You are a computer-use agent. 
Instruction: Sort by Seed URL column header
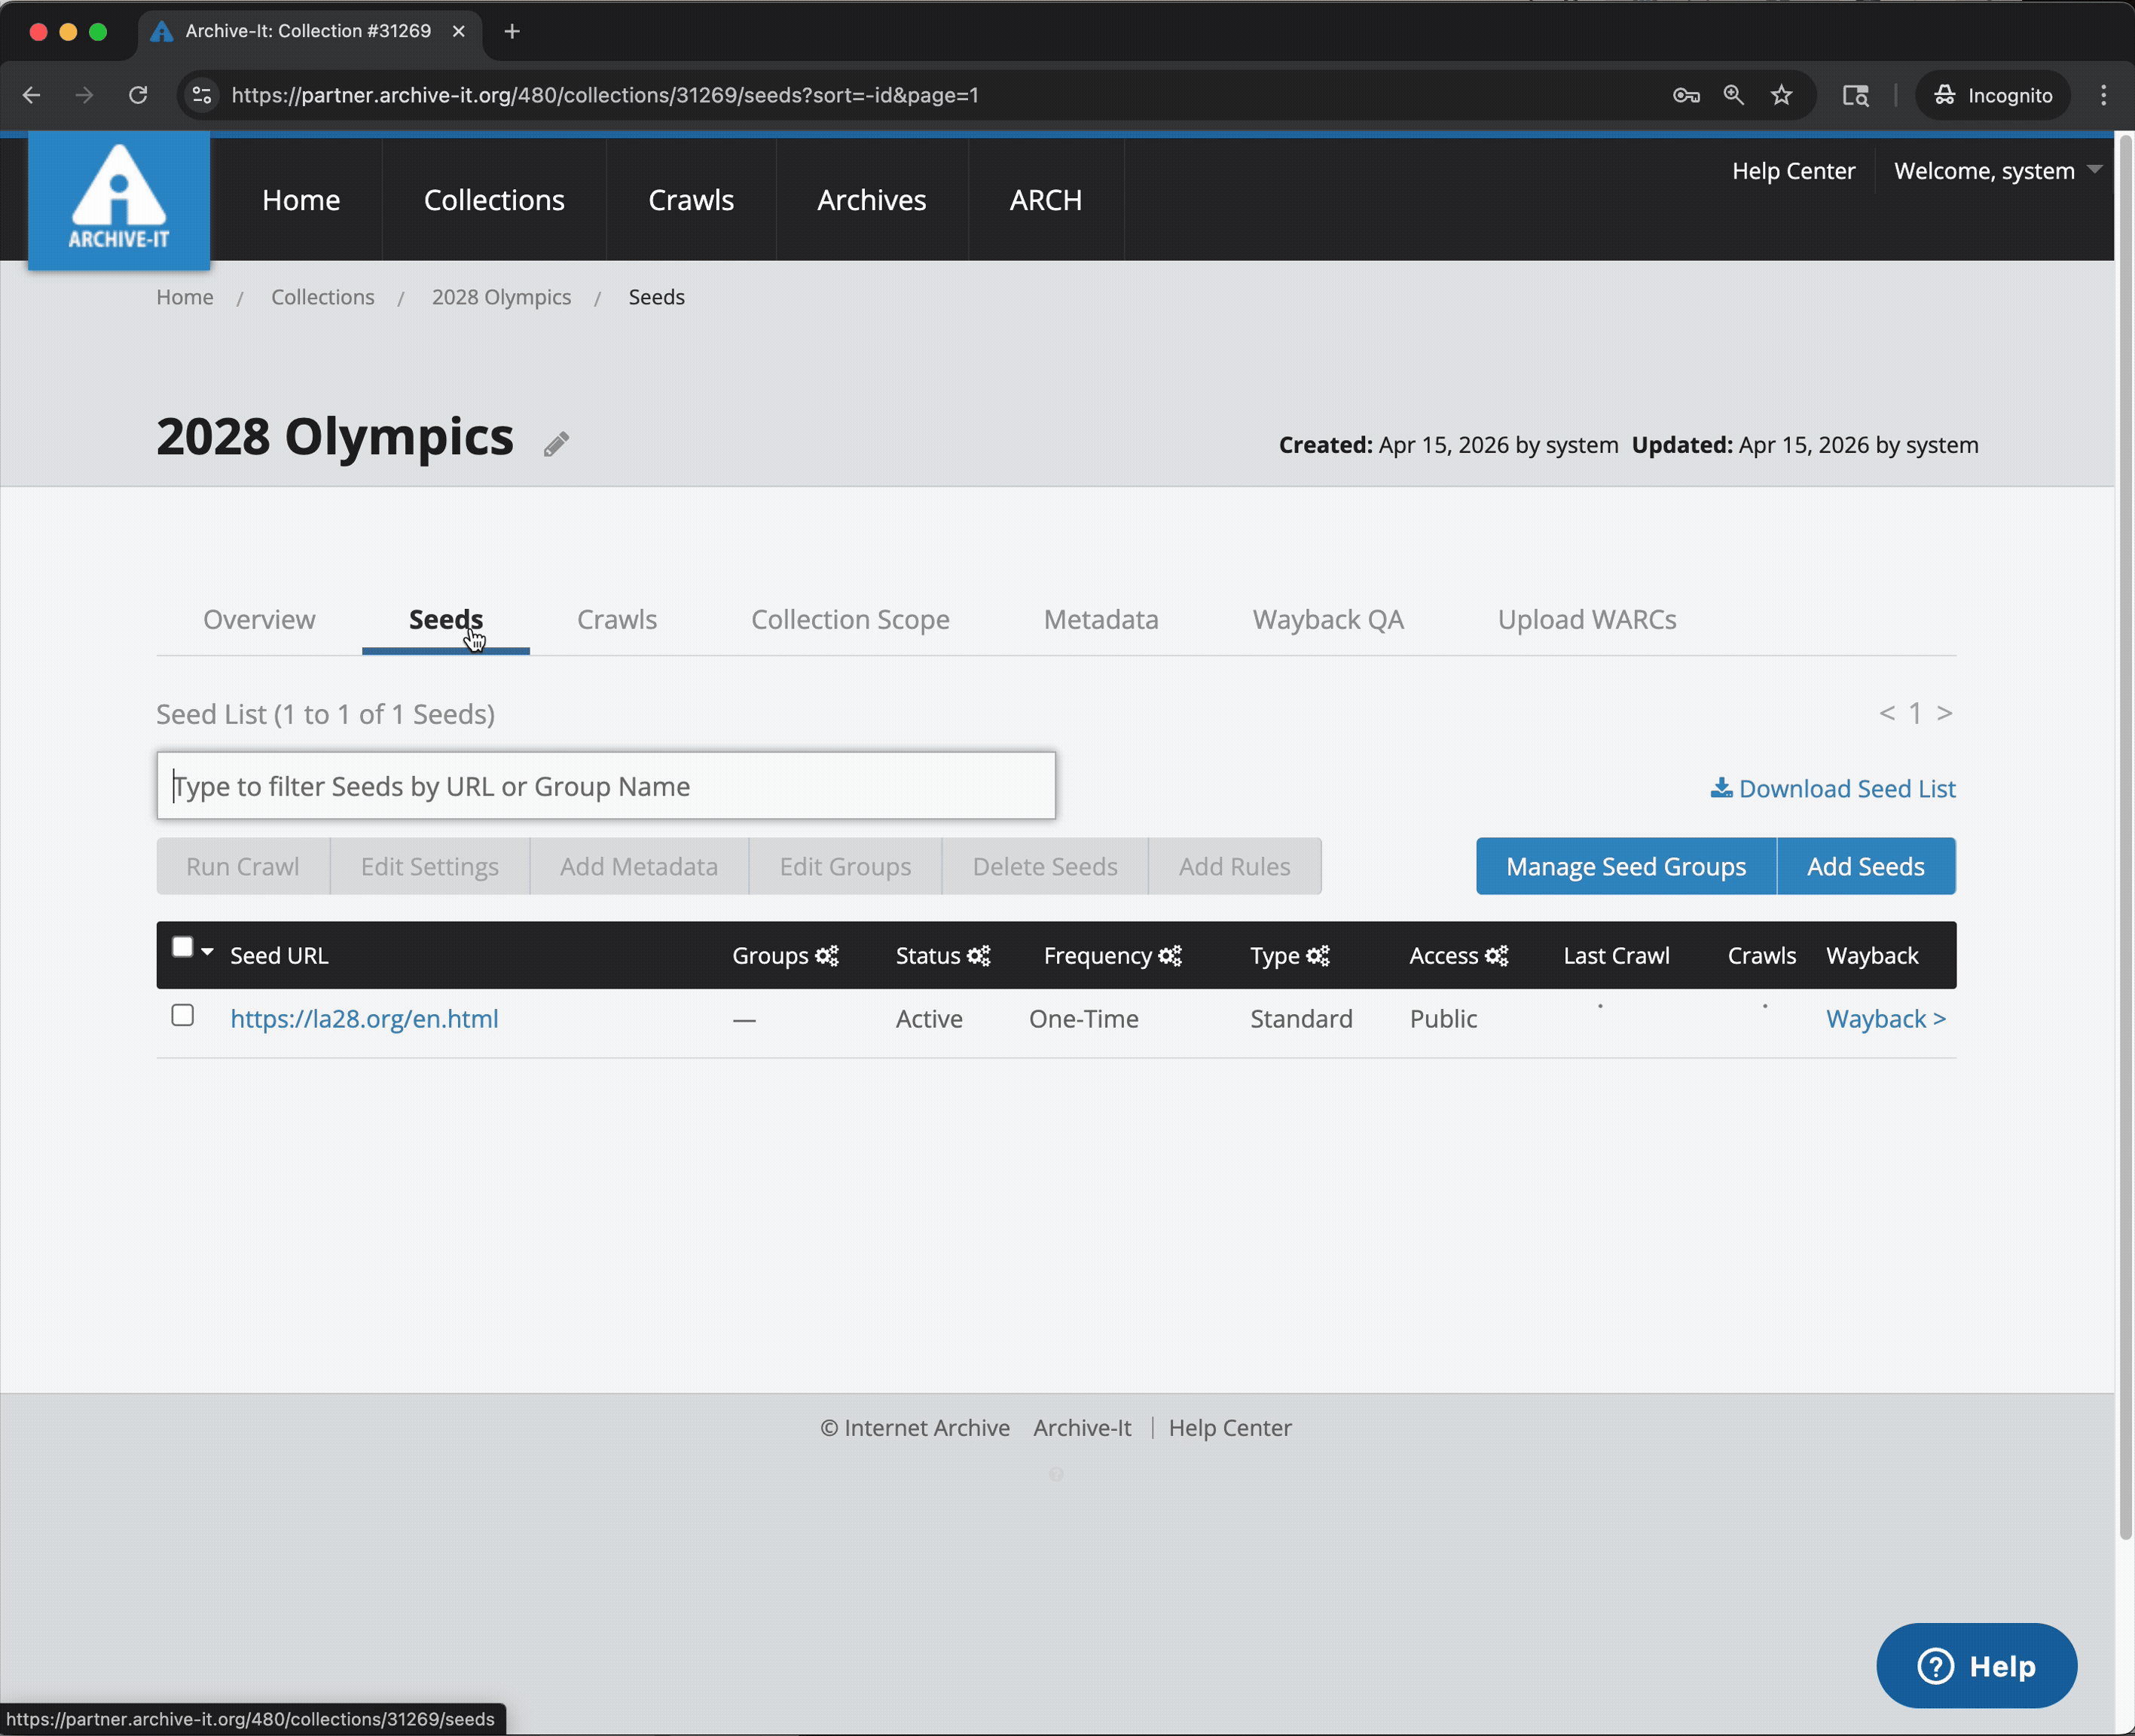click(279, 955)
